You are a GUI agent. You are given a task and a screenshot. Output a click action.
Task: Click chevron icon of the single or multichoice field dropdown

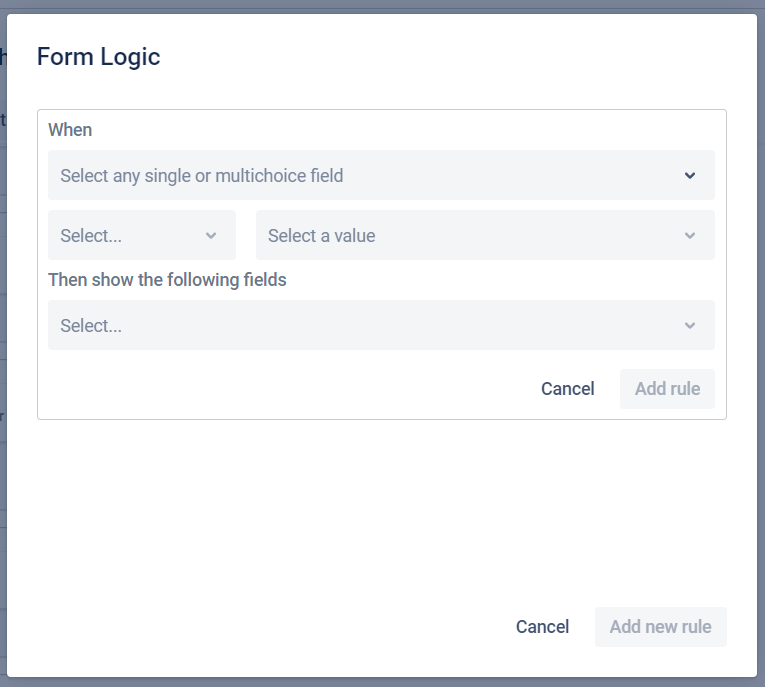click(x=689, y=176)
